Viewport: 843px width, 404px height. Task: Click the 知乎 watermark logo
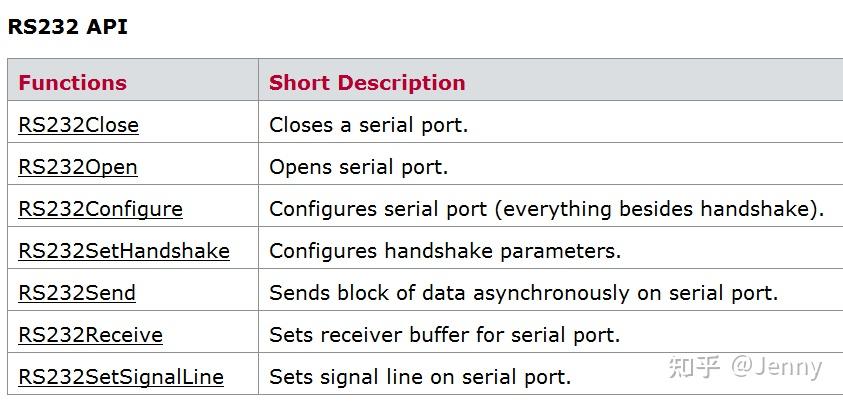694,367
